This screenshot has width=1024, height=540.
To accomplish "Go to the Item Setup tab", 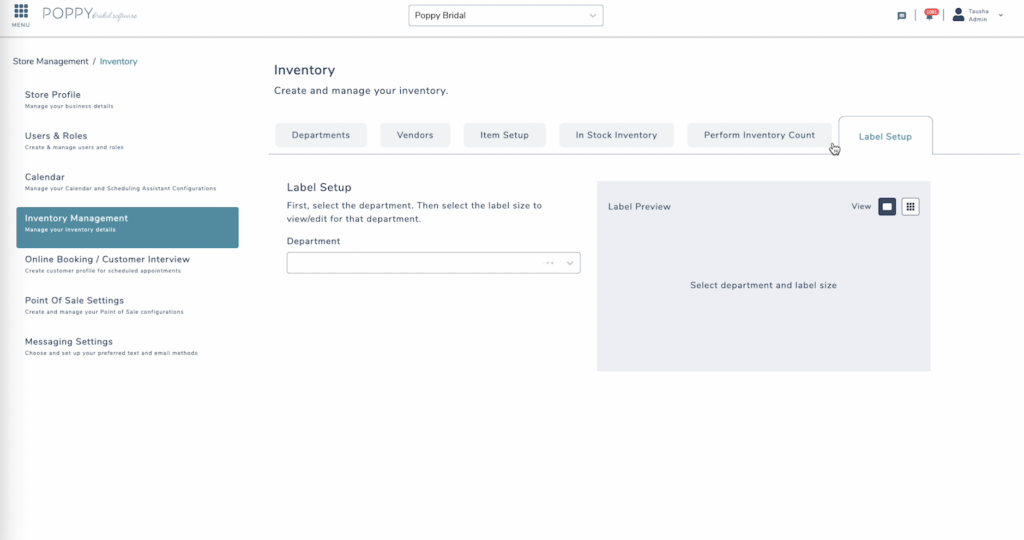I will 504,135.
